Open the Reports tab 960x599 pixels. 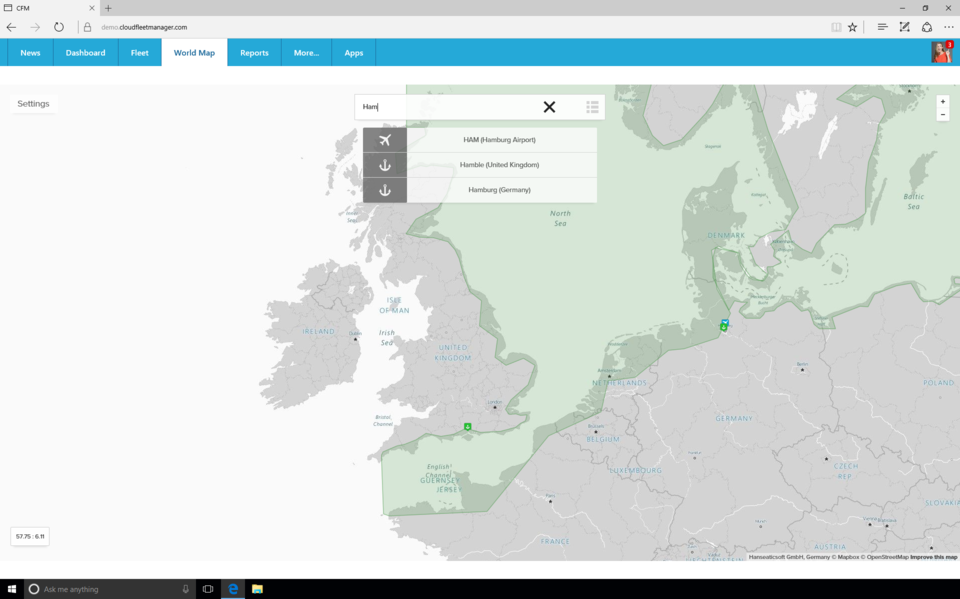254,53
